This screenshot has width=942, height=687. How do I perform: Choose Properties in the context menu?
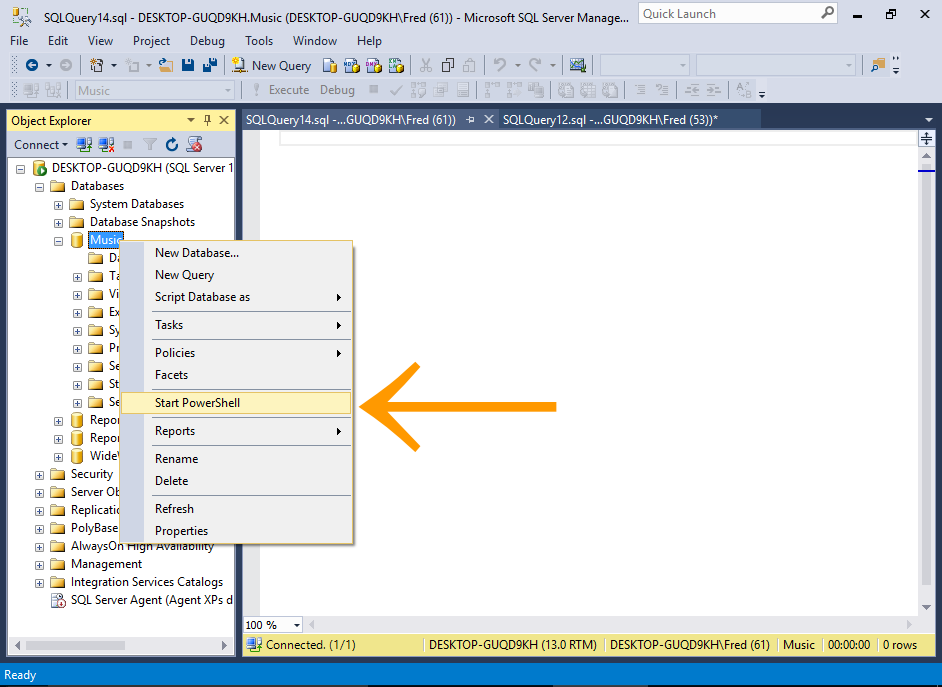pyautogui.click(x=181, y=531)
